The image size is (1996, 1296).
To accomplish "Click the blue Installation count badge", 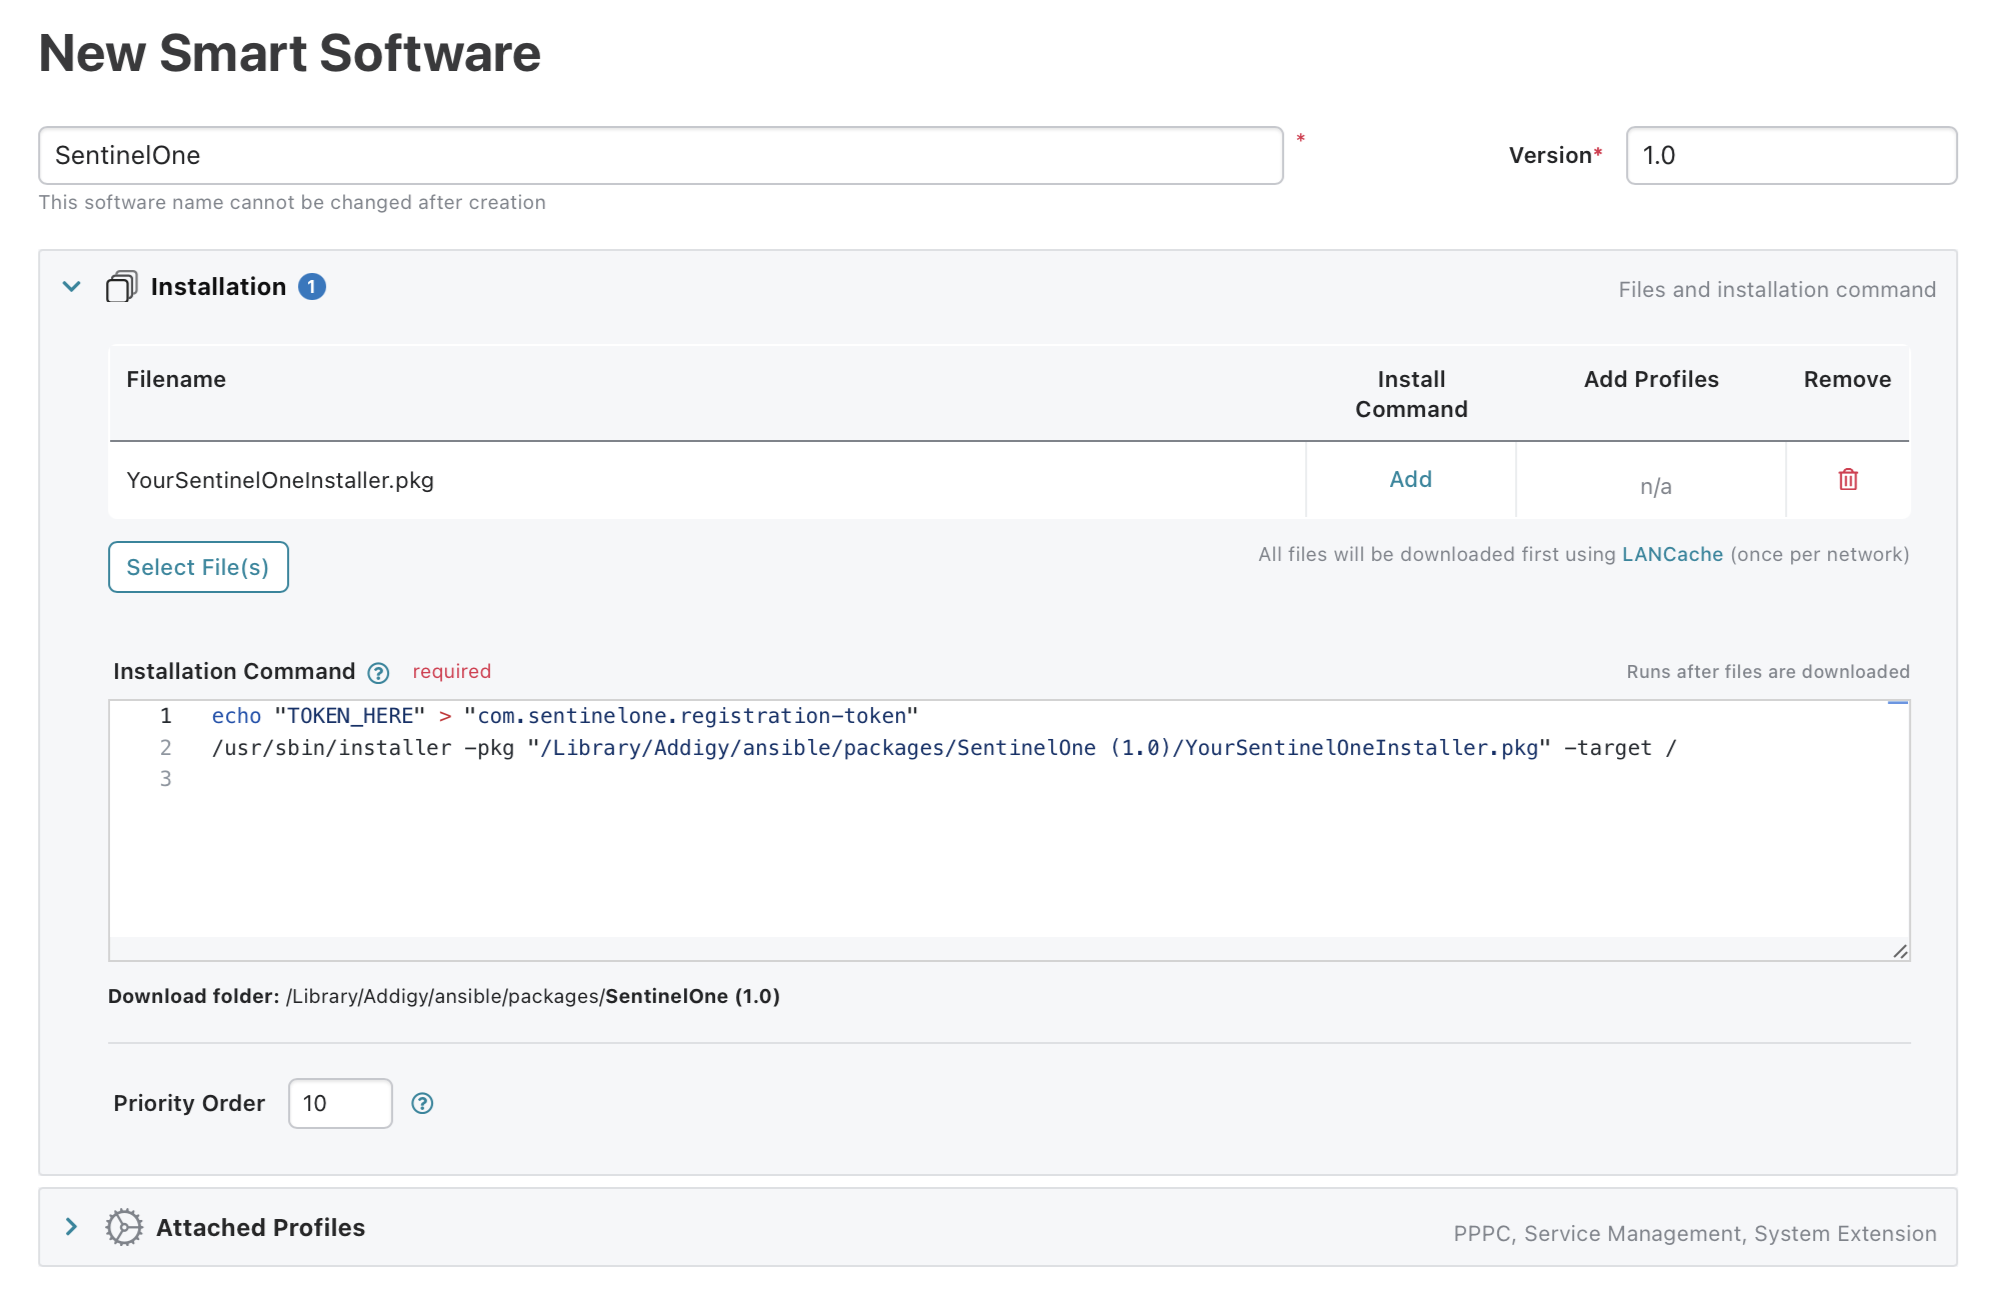I will pyautogui.click(x=312, y=287).
